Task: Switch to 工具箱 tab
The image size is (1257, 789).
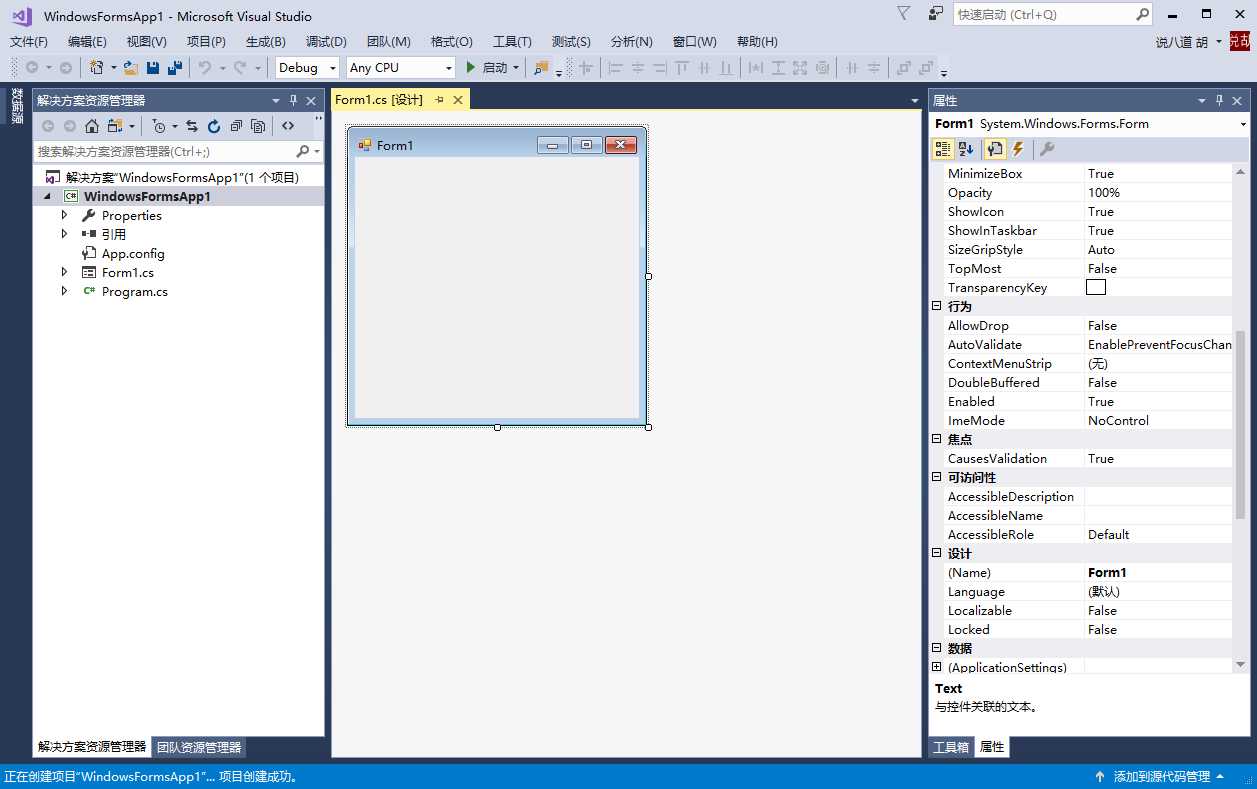Action: 950,747
